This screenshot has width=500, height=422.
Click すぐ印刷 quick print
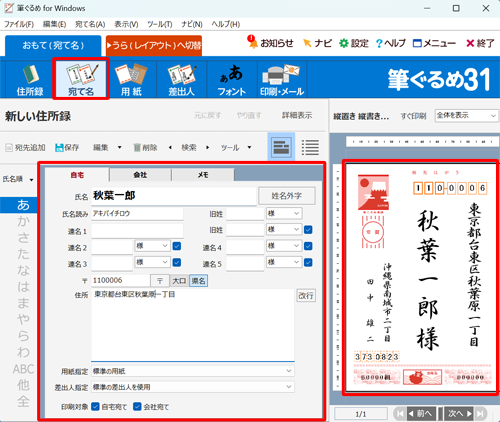413,116
